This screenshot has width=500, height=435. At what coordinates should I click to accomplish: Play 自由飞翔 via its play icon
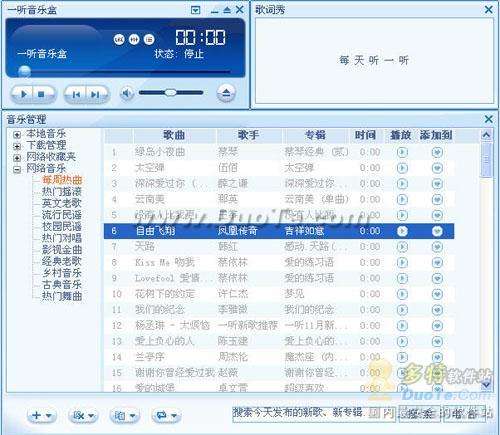(x=402, y=231)
